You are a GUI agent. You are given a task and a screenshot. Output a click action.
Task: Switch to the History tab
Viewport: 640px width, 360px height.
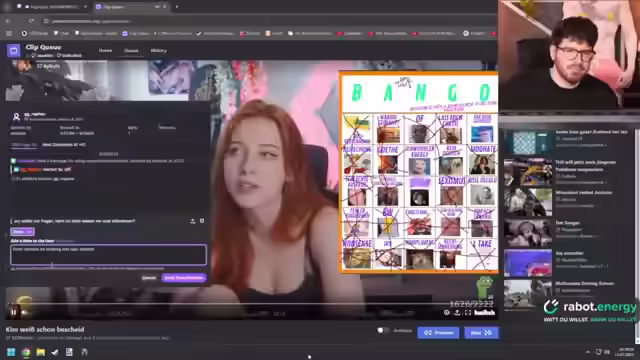(158, 51)
